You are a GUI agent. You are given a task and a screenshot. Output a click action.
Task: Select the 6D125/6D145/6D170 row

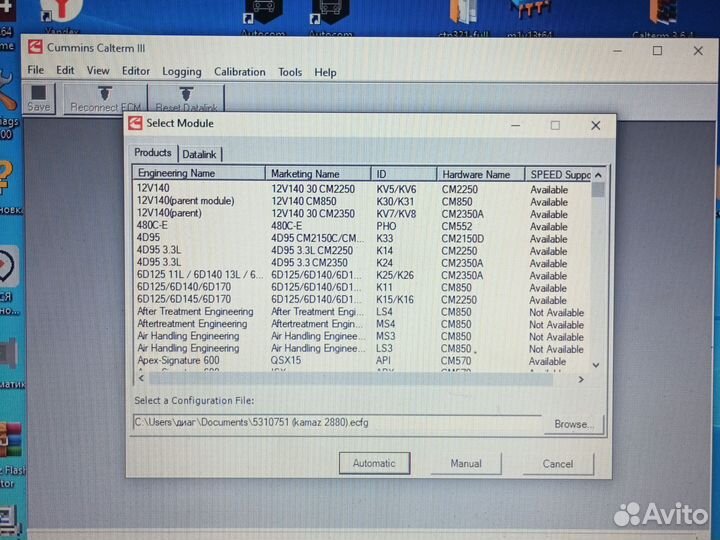[x=362, y=299]
